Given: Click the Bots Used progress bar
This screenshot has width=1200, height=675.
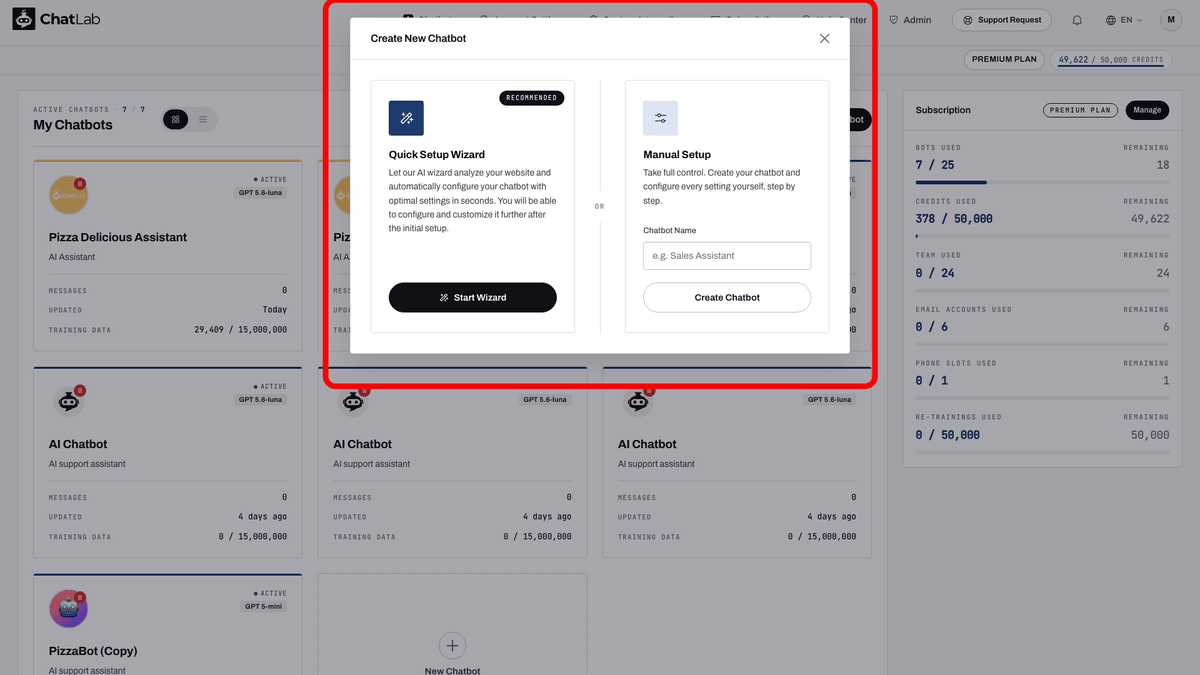Looking at the screenshot, I should (1042, 182).
